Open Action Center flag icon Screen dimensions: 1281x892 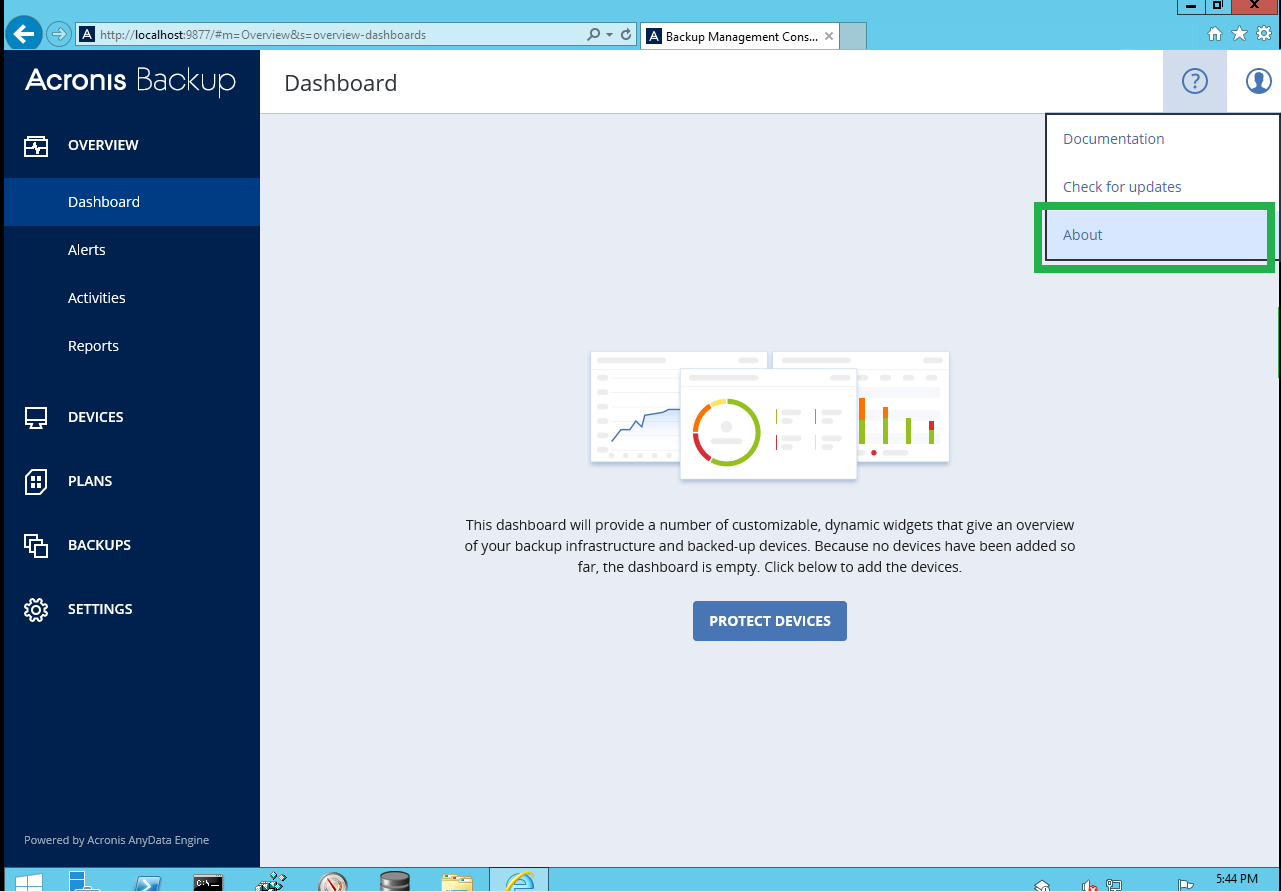(1186, 885)
